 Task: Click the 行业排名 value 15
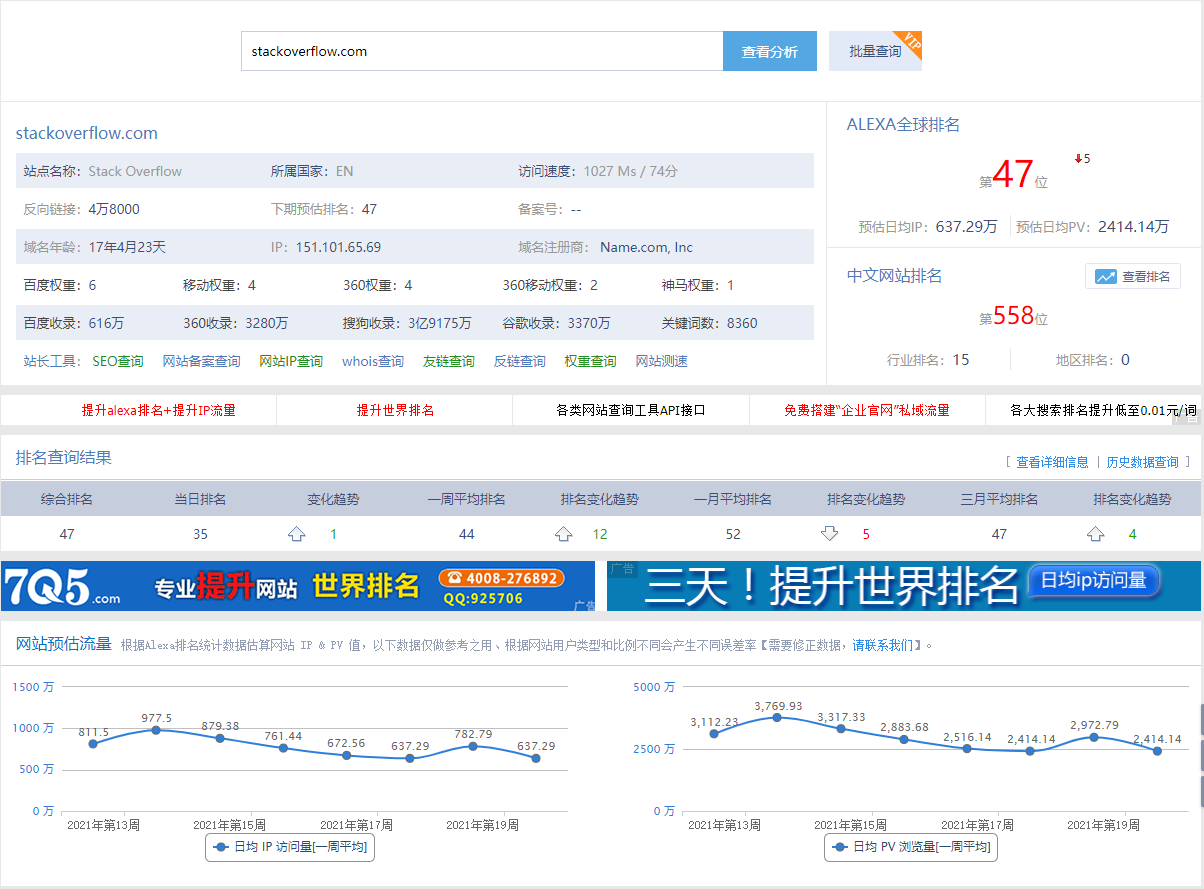961,360
